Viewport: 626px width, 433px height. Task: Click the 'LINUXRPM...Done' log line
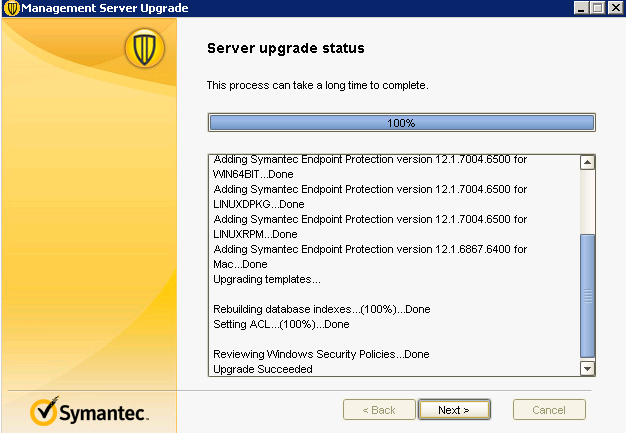255,234
